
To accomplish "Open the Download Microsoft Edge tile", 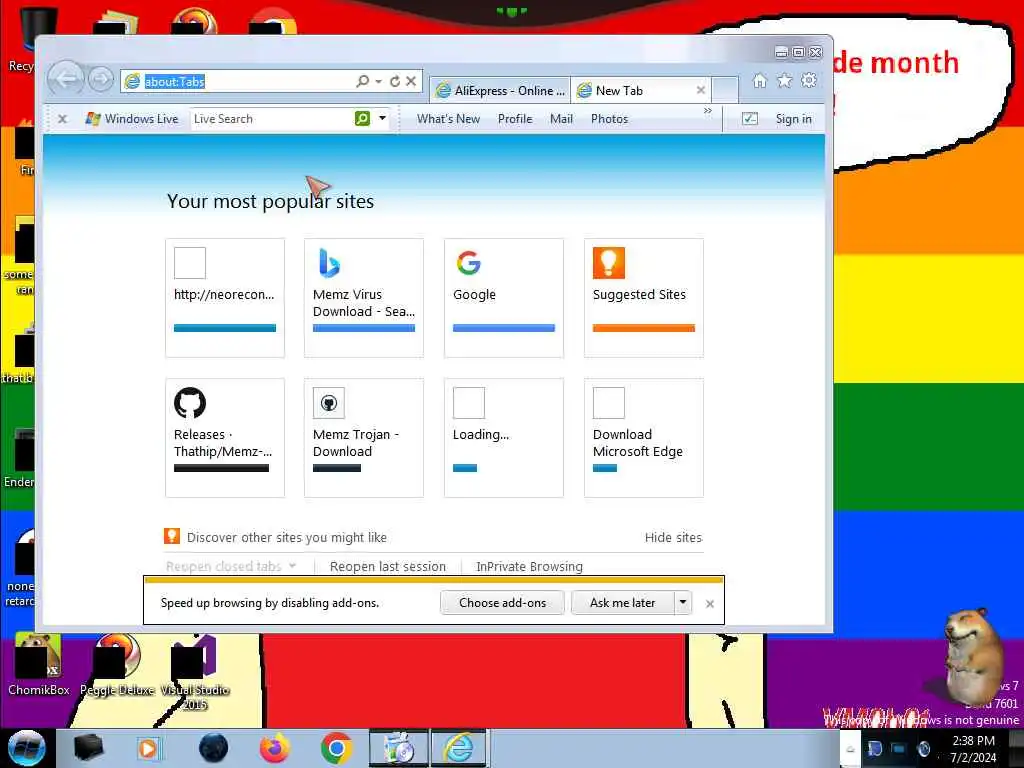I will (644, 438).
